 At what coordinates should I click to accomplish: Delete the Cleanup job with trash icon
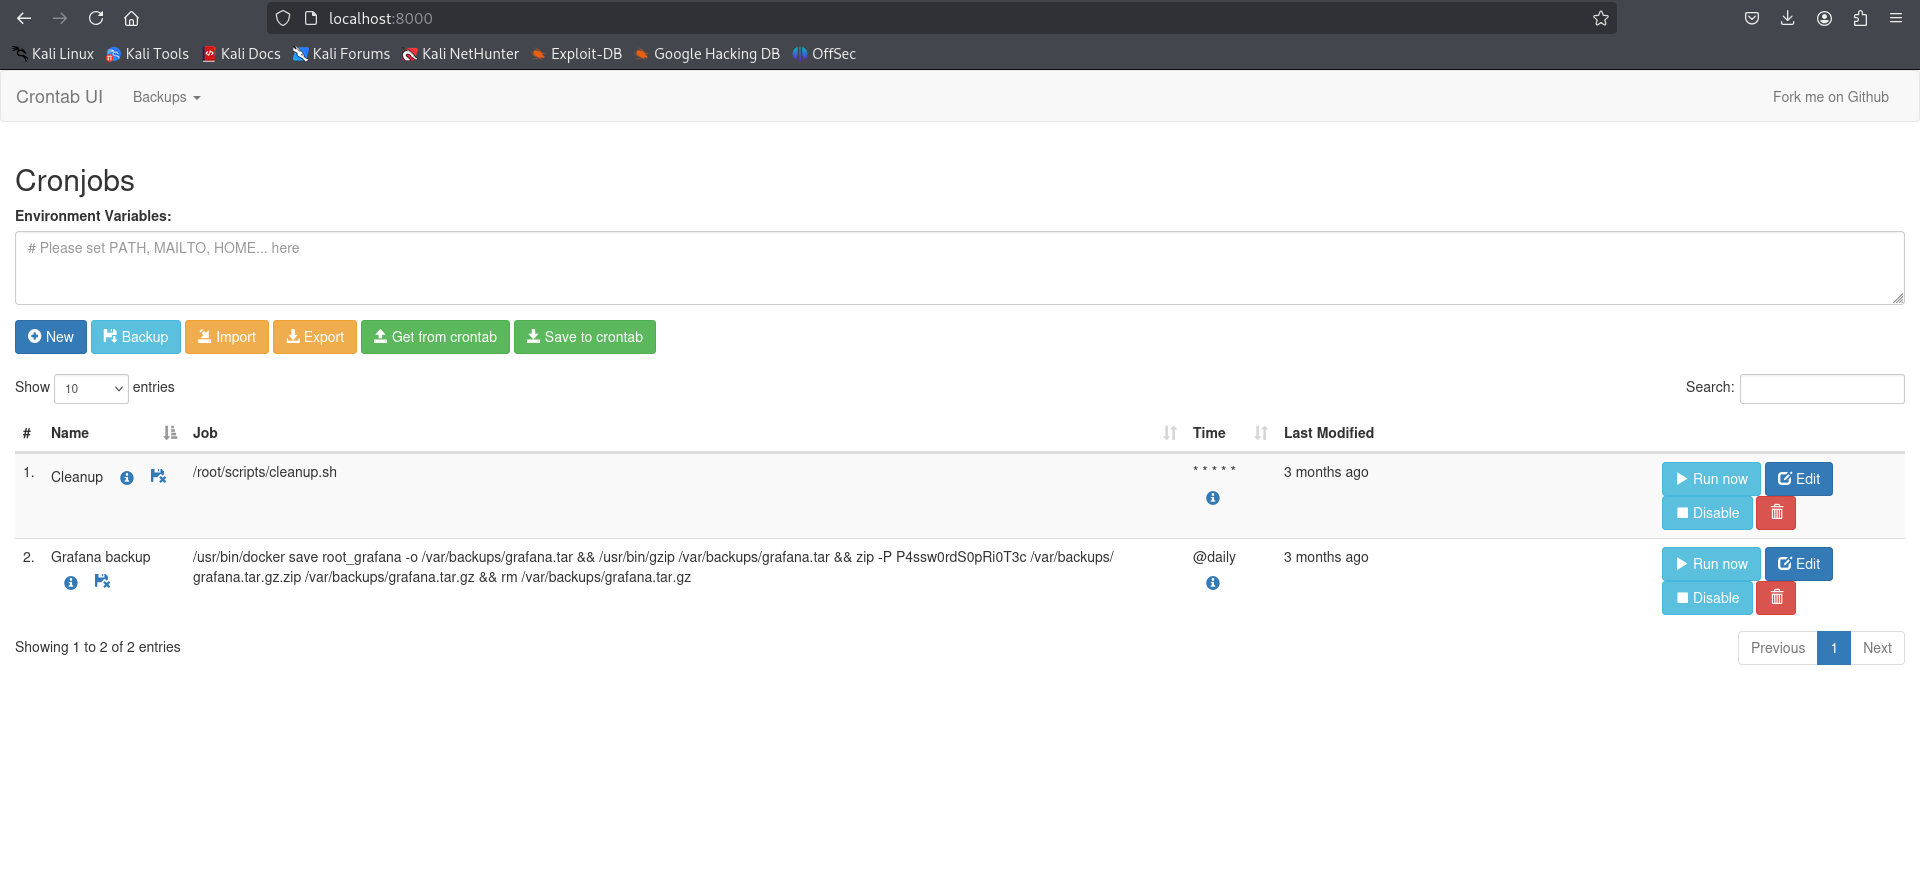coord(1776,513)
